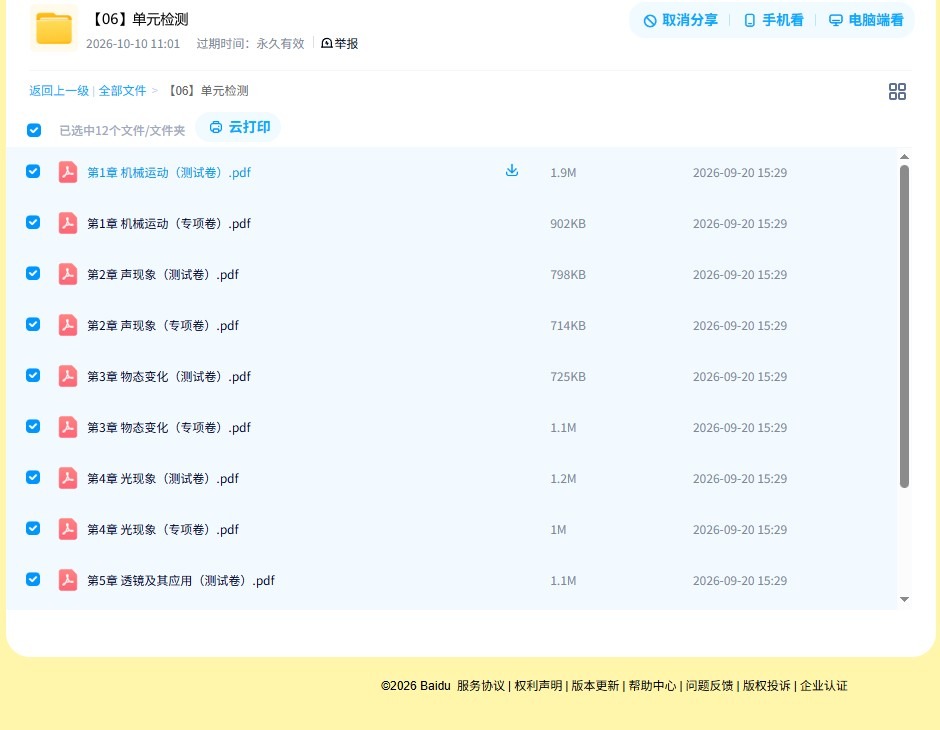Uncheck 第3章 物态变化（专项卷）checkbox
This screenshot has width=940, height=730.
tap(33, 426)
